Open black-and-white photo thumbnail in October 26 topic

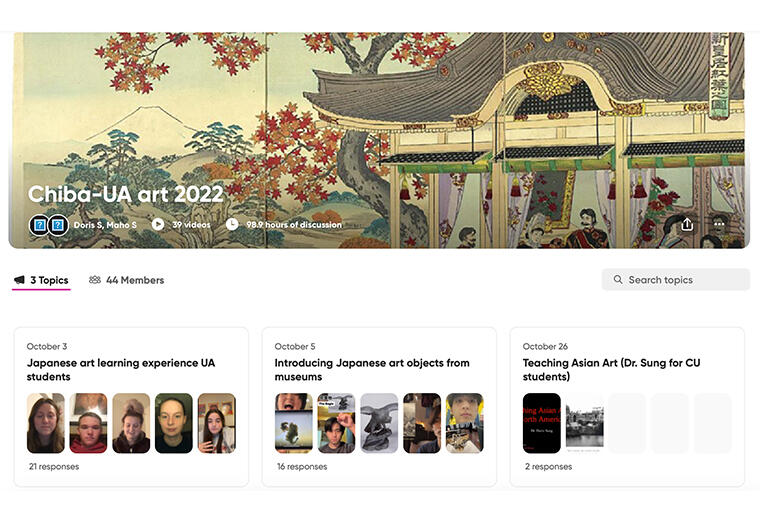[x=585, y=423]
